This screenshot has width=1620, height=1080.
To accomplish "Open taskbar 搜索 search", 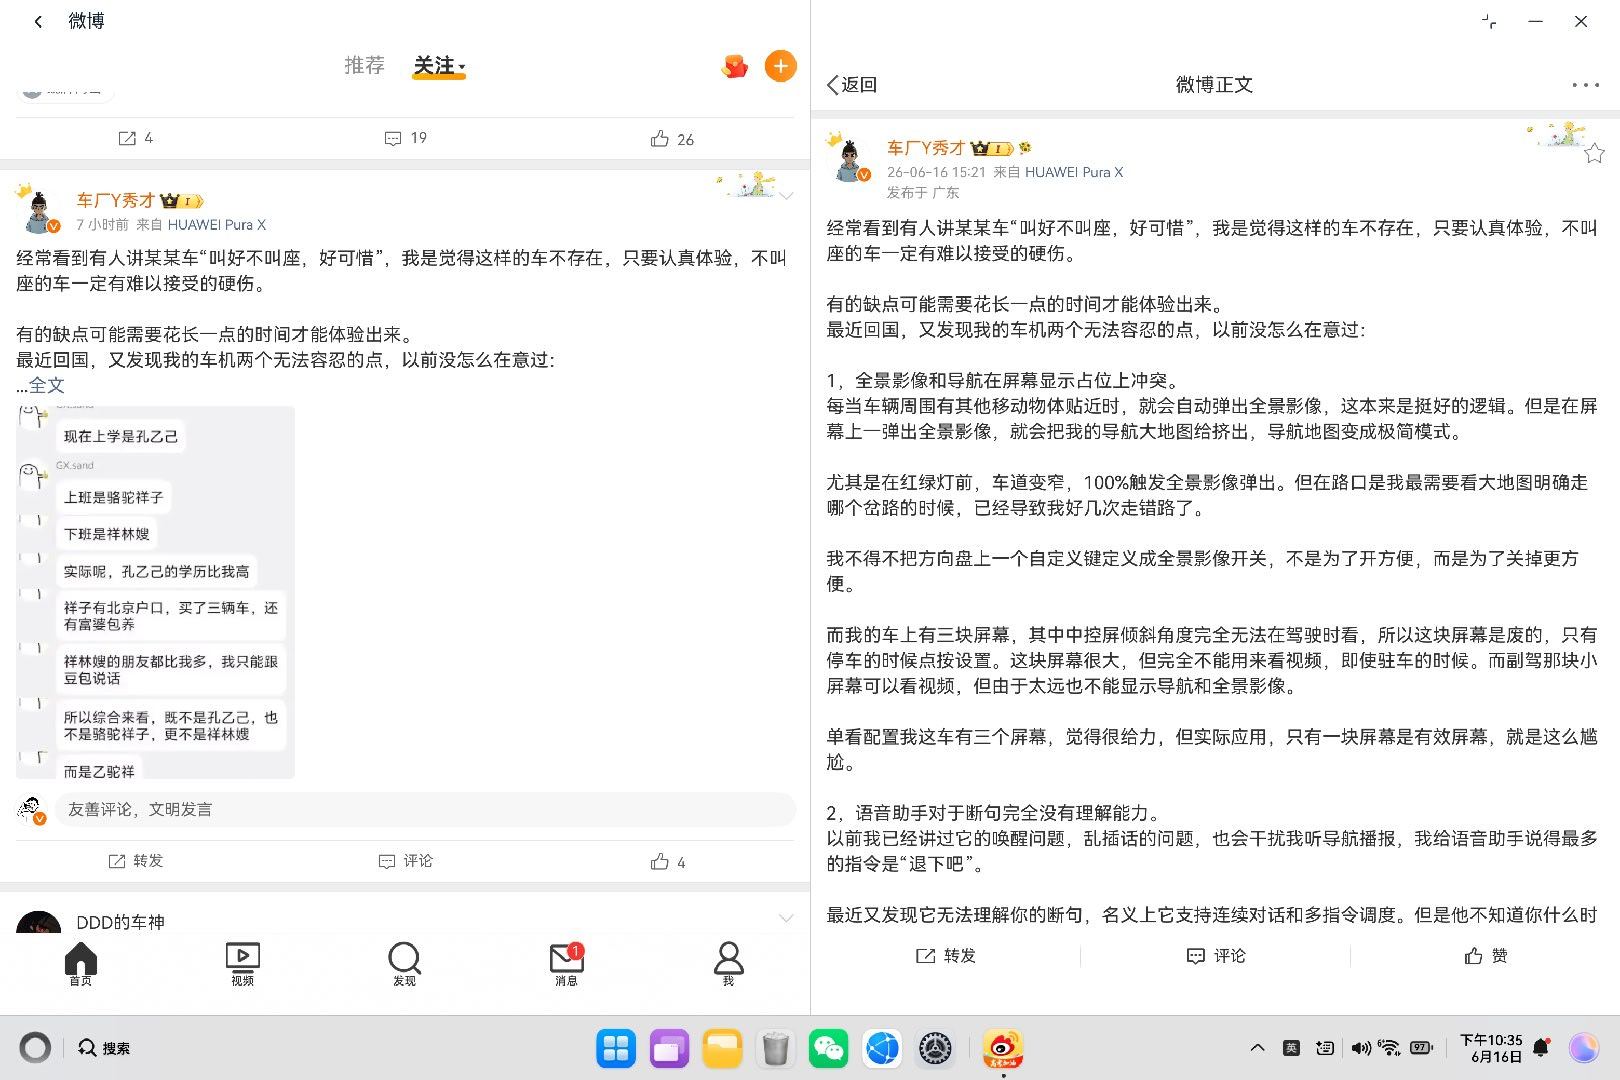I will [x=104, y=1048].
